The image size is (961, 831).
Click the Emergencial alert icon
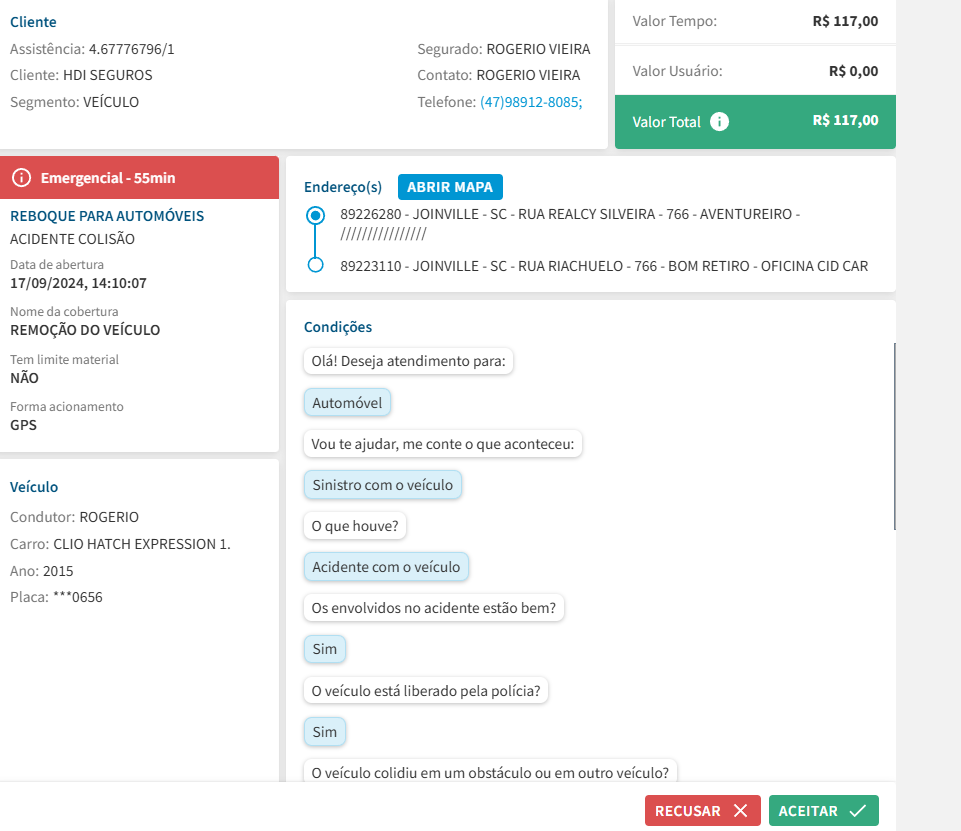[22, 178]
